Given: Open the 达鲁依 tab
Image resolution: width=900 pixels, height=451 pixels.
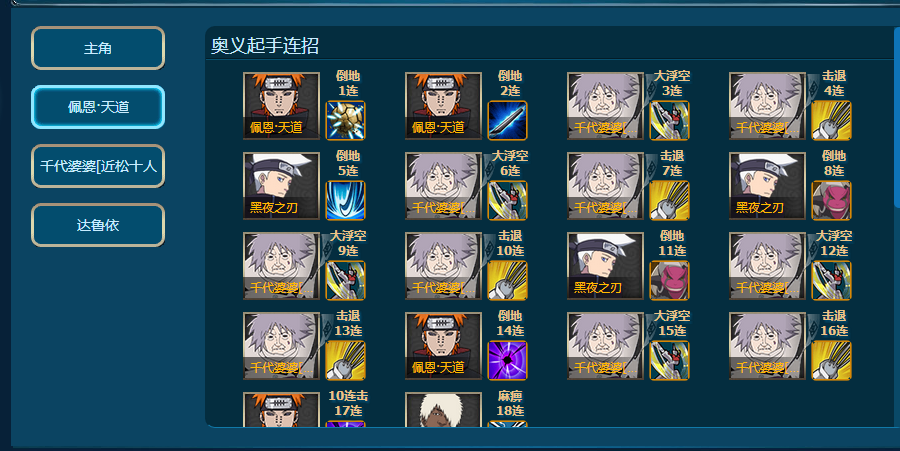Looking at the screenshot, I should 98,225.
